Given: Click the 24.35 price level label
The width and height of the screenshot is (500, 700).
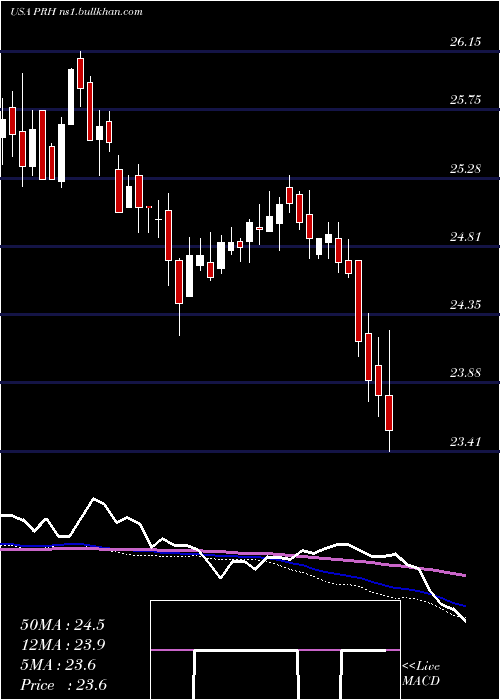Looking at the screenshot, I should [x=465, y=305].
